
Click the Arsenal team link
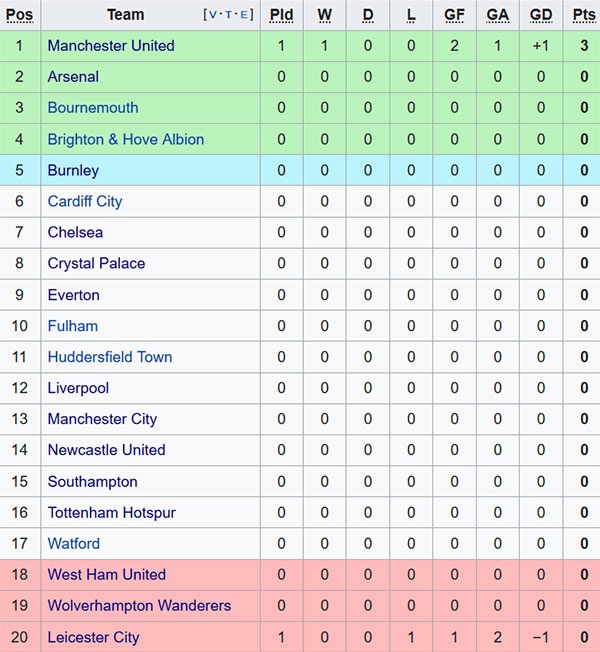(x=73, y=77)
